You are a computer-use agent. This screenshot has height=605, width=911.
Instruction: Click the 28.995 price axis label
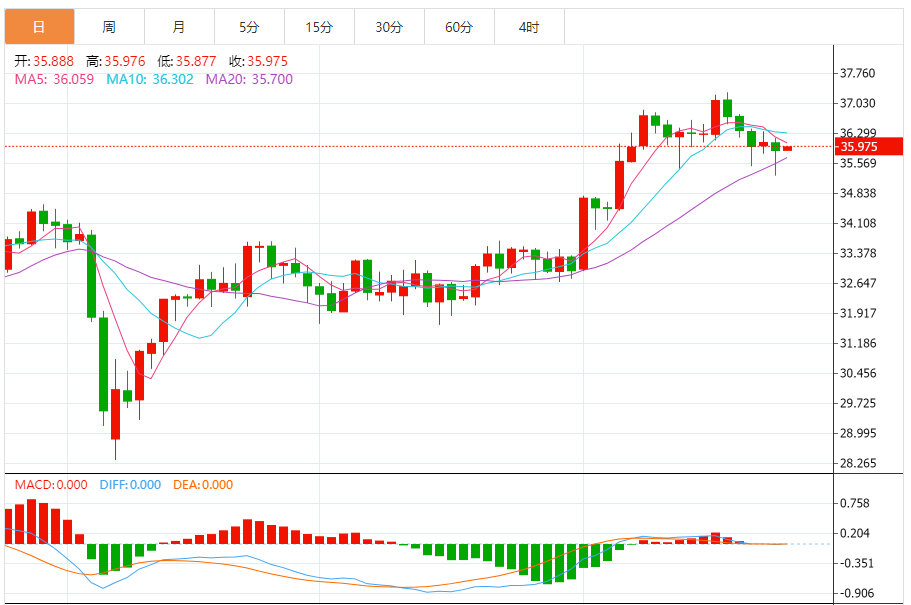858,434
